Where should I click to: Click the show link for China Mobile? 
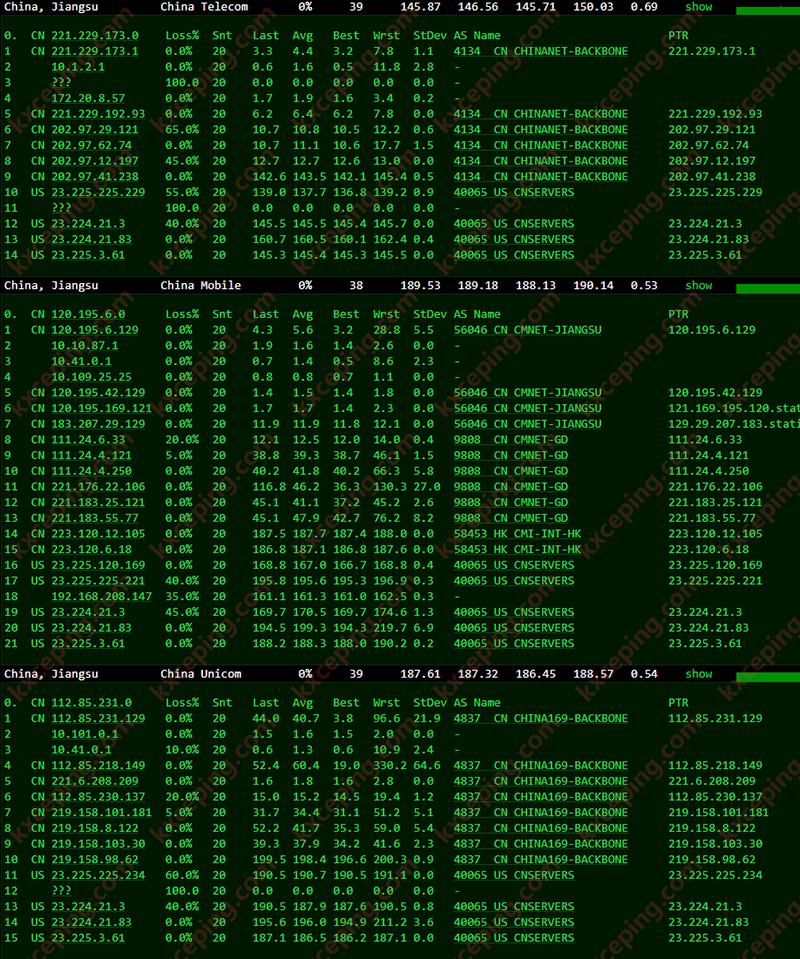(698, 285)
